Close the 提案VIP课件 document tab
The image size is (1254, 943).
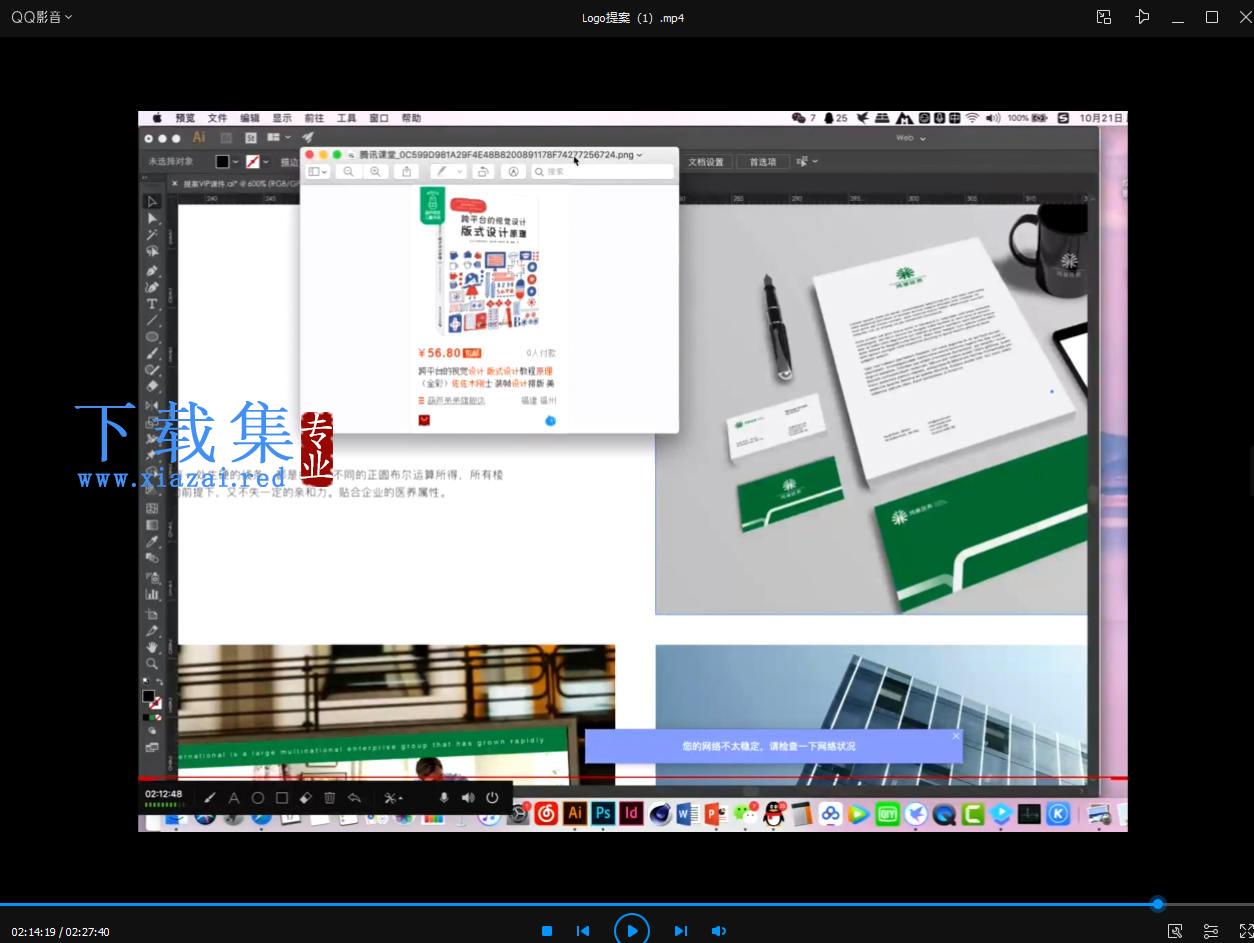pos(175,184)
